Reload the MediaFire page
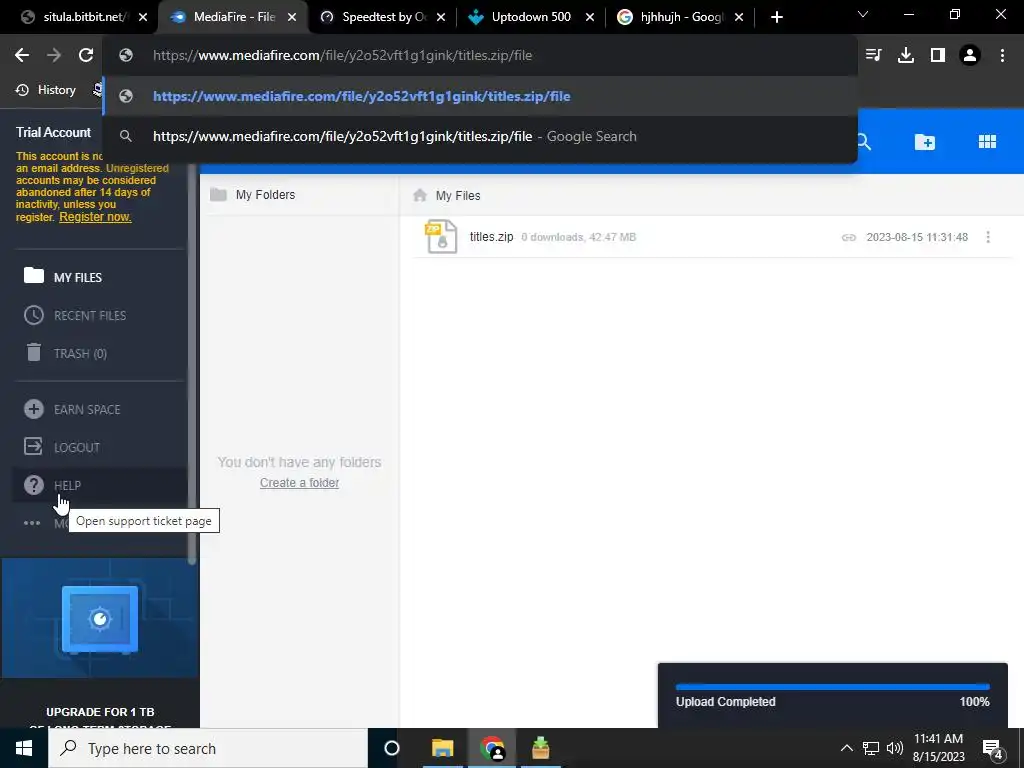 tap(86, 56)
